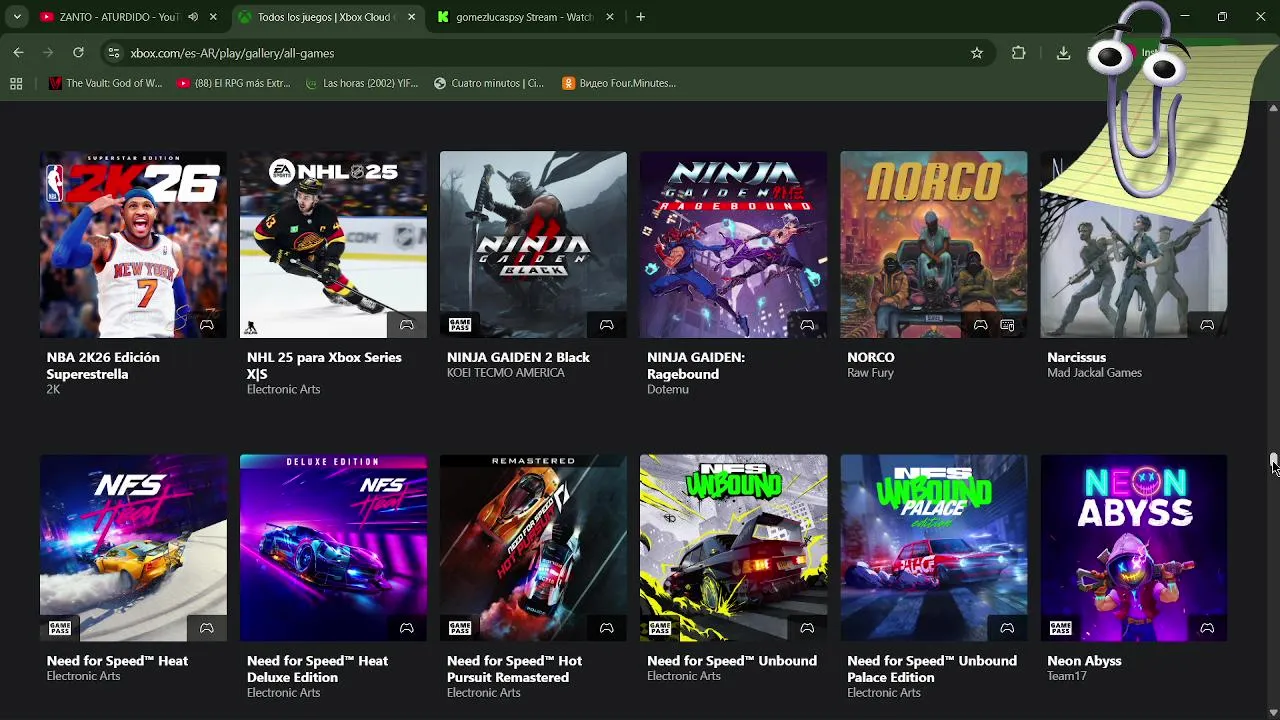Open the NHL 25 cover thumbnail
Viewport: 1280px width, 720px height.
[333, 245]
